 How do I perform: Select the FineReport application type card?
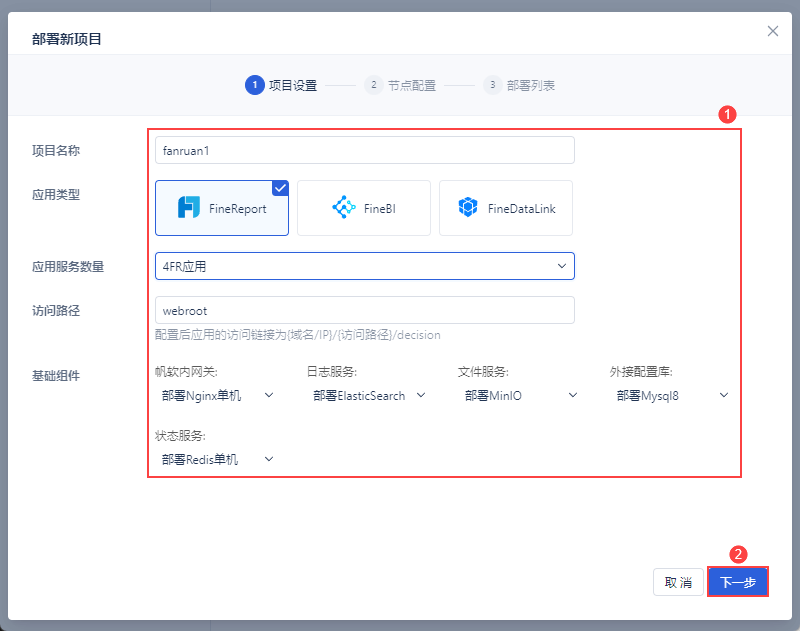point(222,208)
